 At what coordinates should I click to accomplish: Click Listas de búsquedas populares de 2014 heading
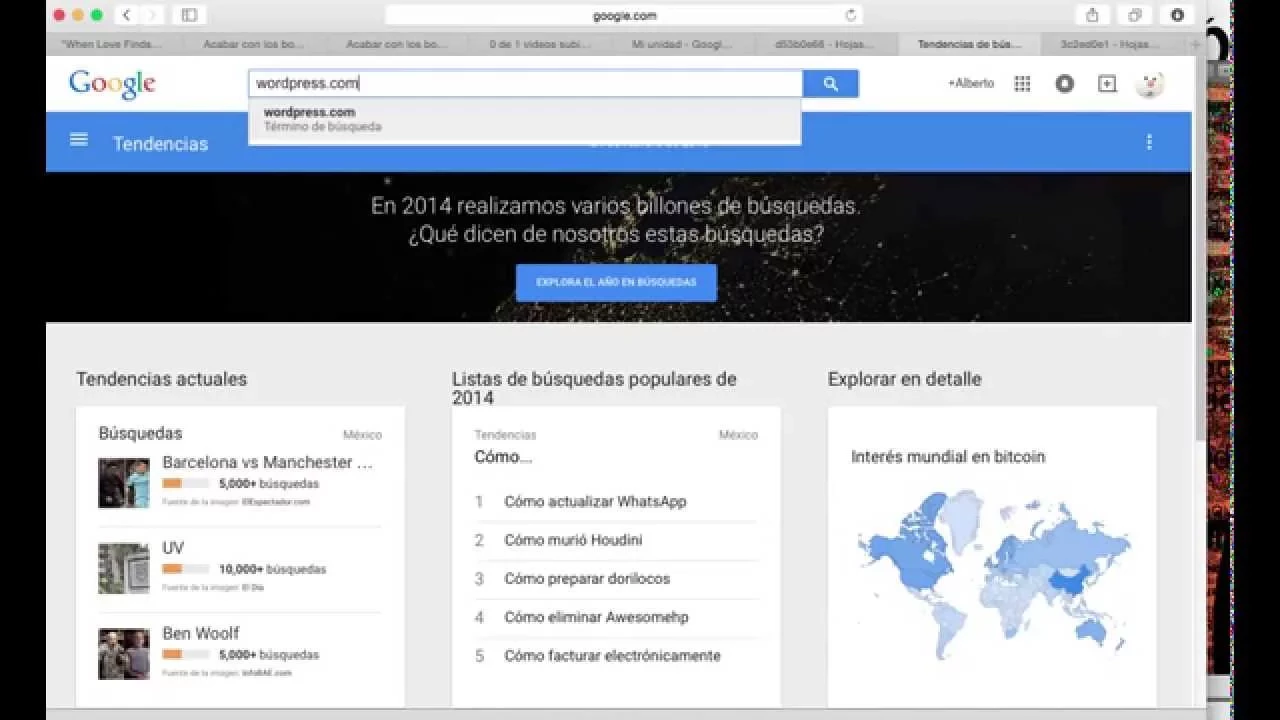(594, 388)
